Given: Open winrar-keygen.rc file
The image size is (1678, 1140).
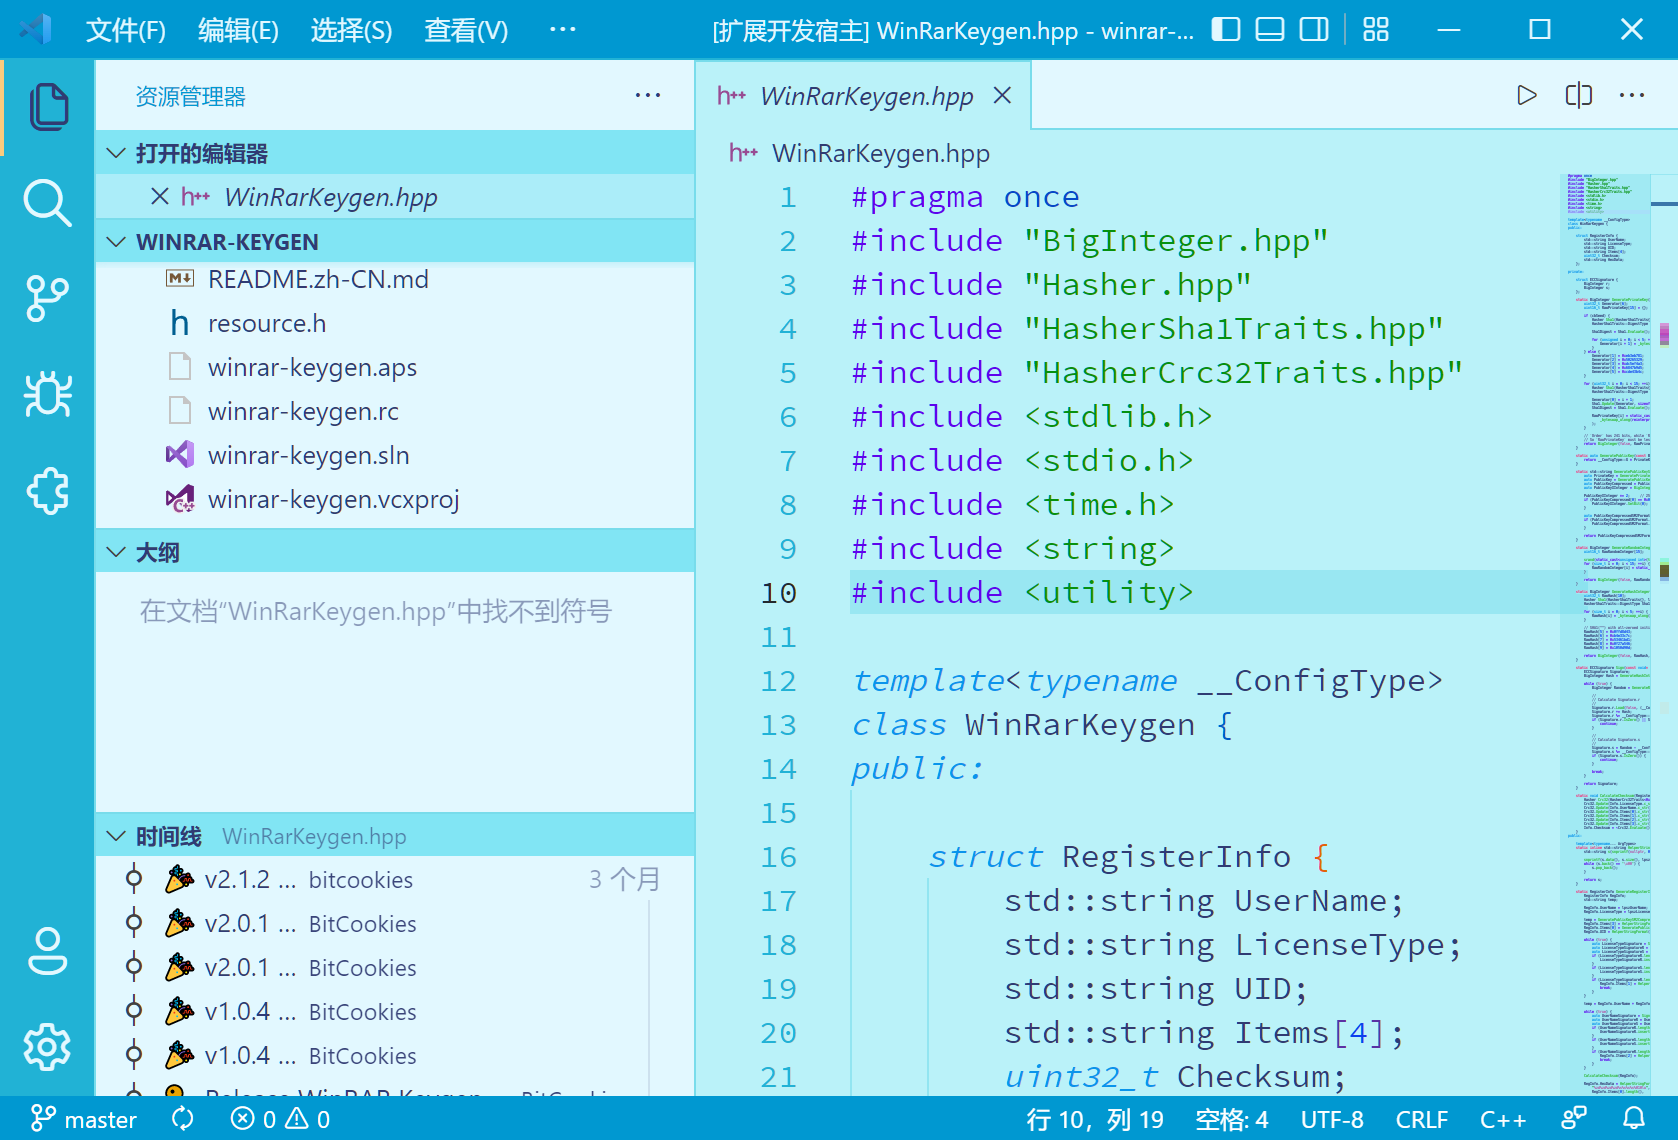Looking at the screenshot, I should pyautogui.click(x=395, y=411).
